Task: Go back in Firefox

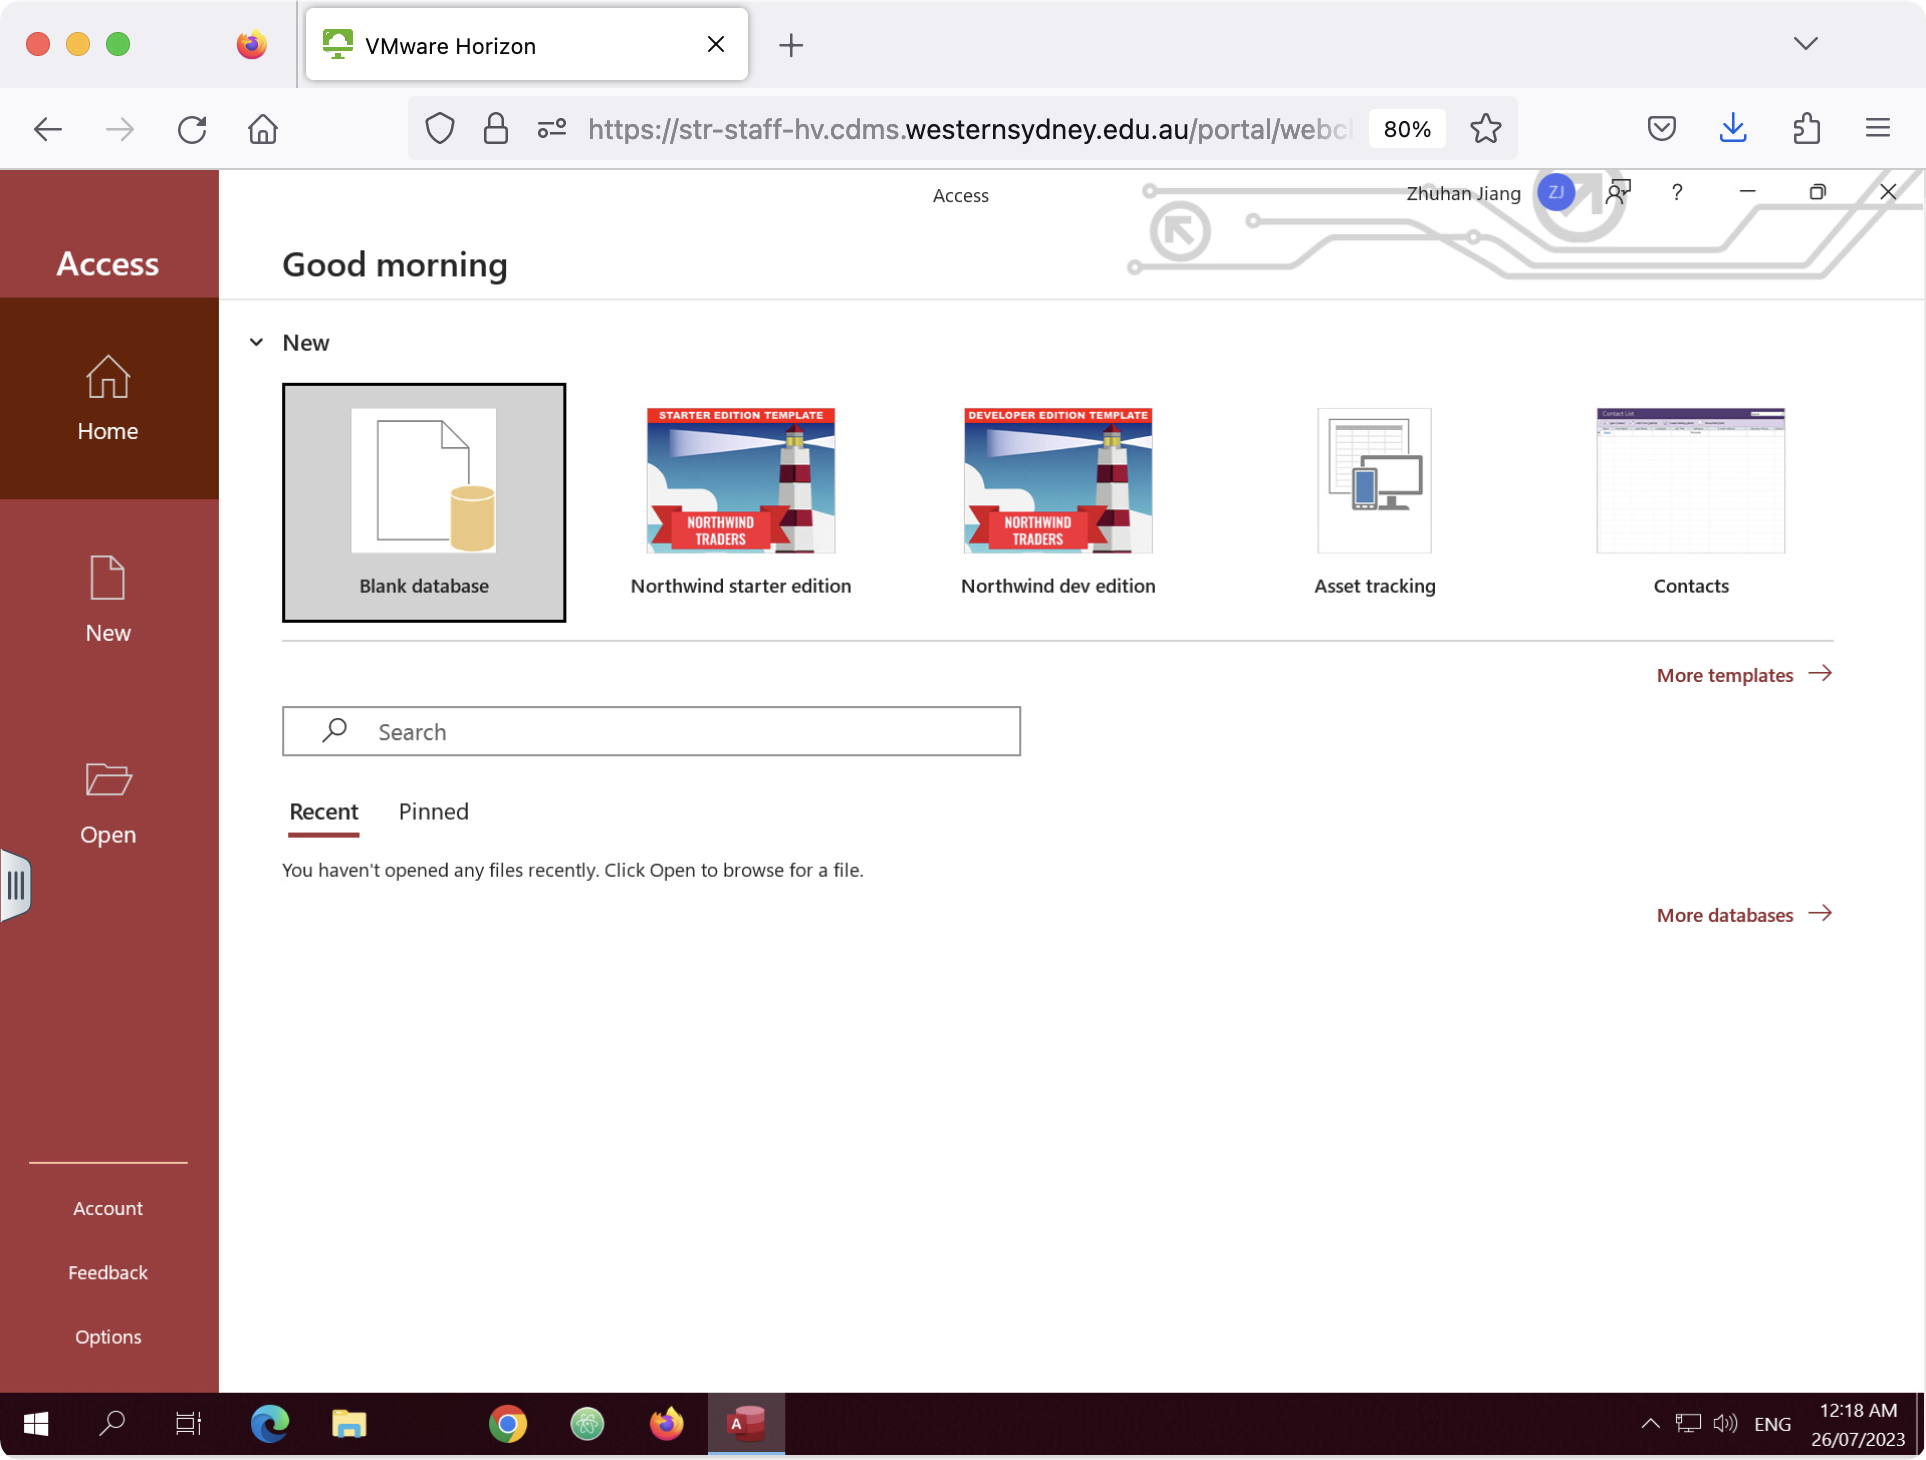Action: tap(48, 129)
